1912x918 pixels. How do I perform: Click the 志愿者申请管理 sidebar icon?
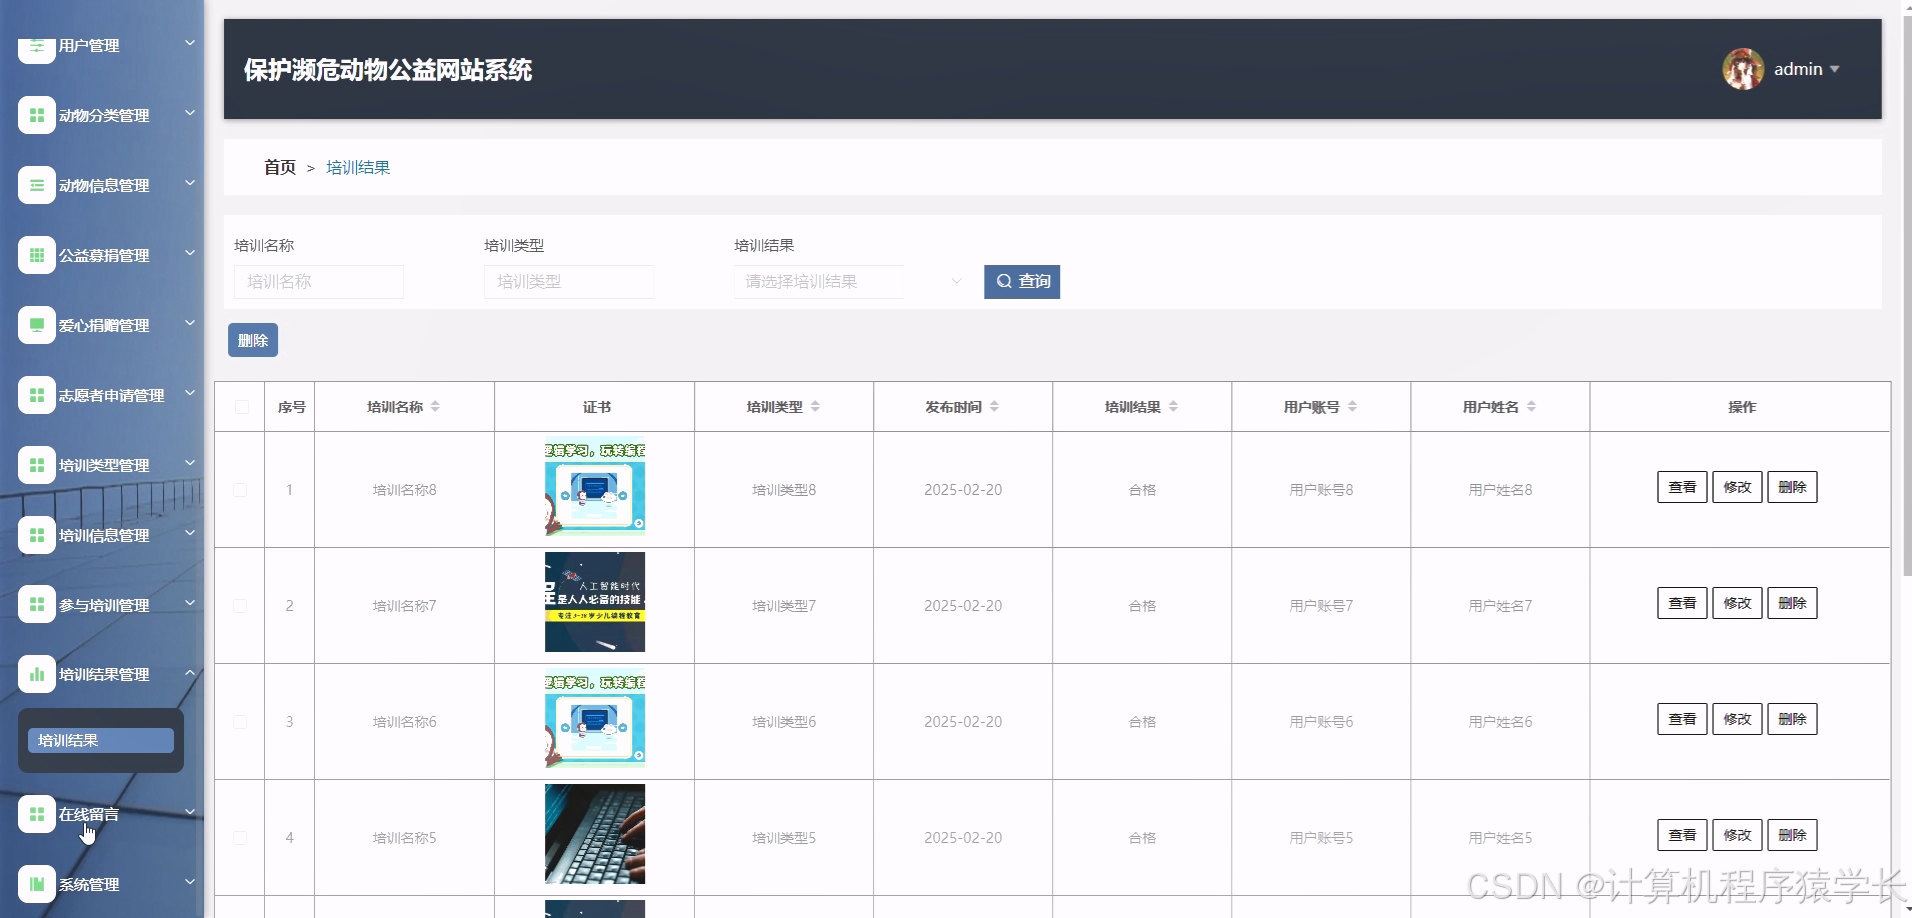click(x=37, y=395)
